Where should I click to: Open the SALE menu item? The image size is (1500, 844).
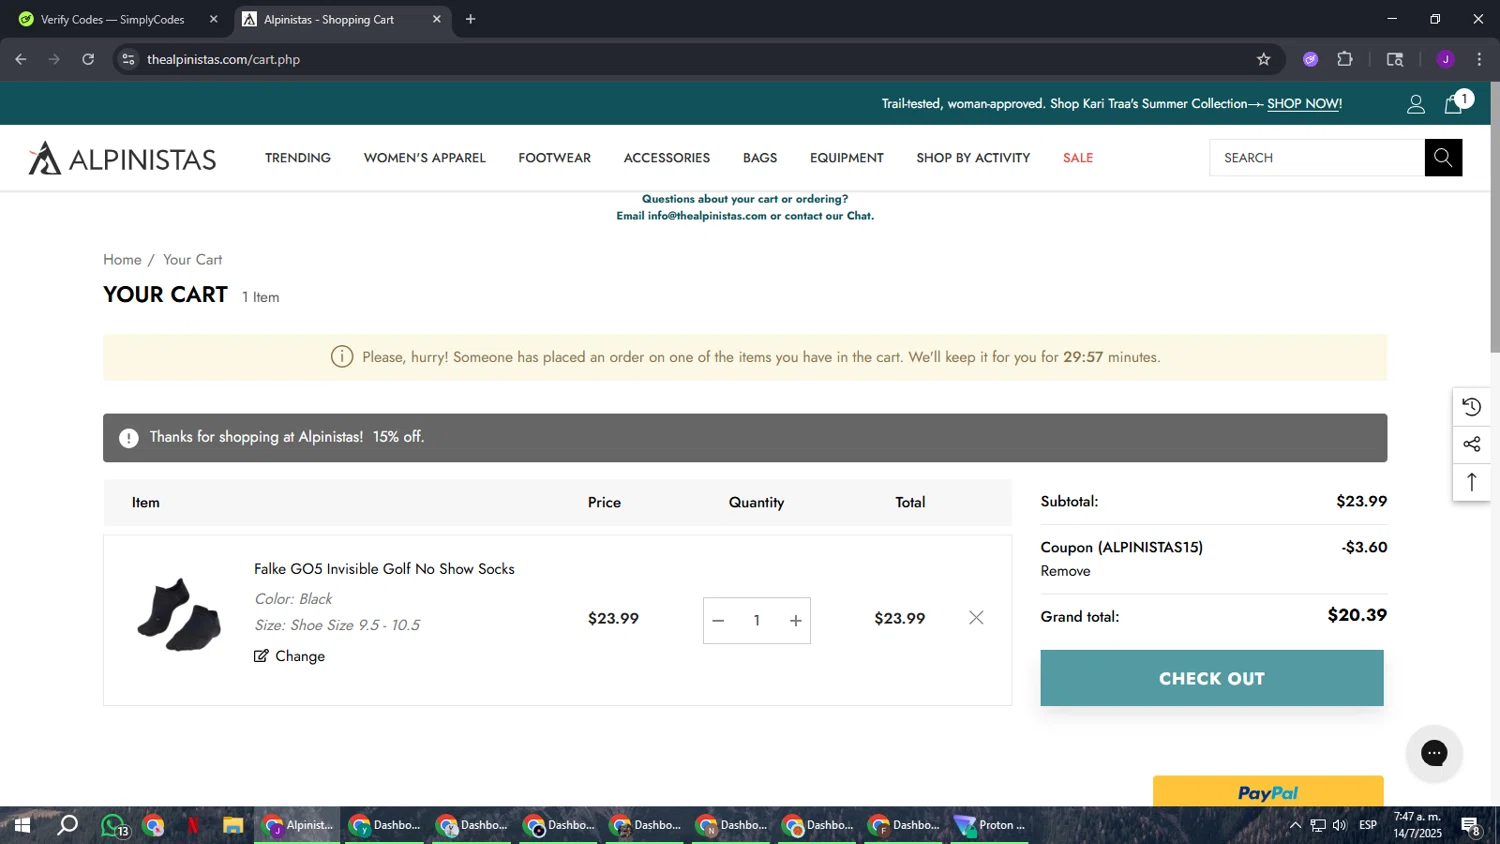[x=1078, y=158]
